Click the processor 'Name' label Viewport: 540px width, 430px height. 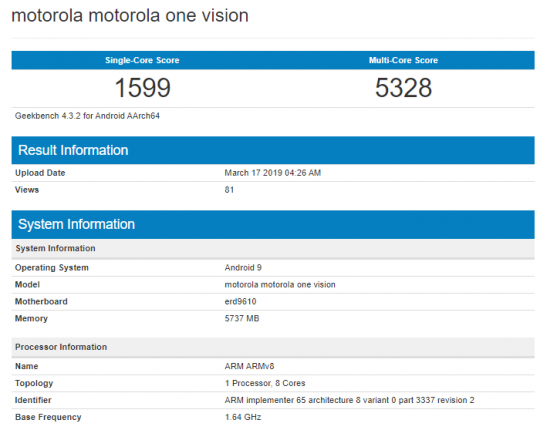click(x=27, y=366)
